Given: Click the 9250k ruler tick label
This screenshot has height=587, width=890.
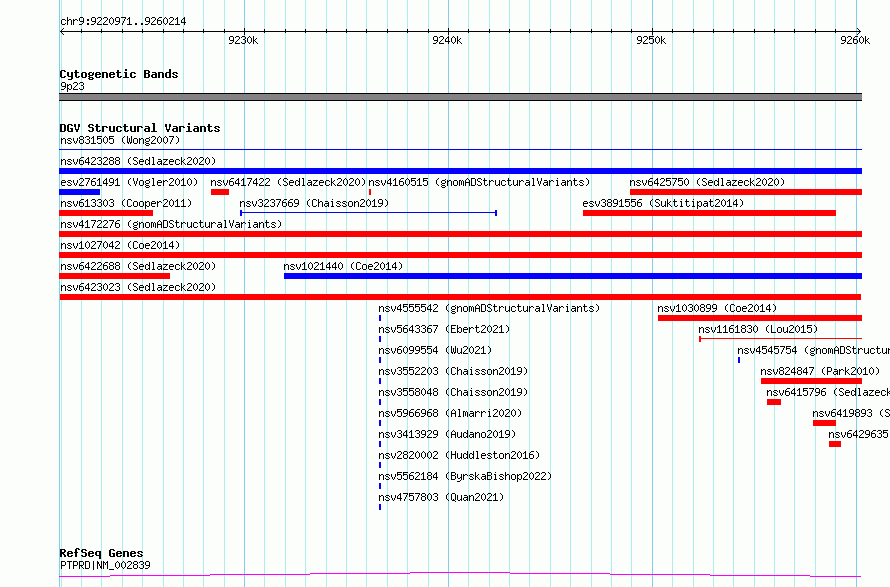Looking at the screenshot, I should (651, 40).
